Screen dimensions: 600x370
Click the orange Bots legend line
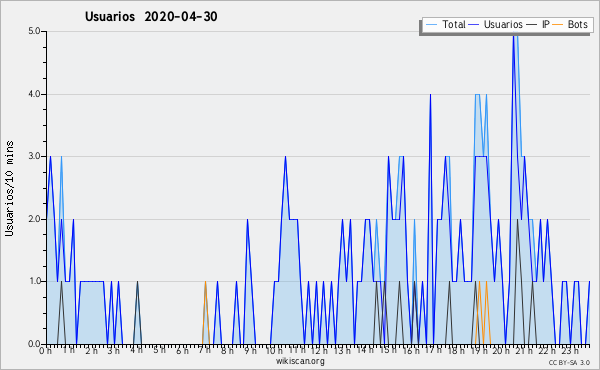coord(558,25)
